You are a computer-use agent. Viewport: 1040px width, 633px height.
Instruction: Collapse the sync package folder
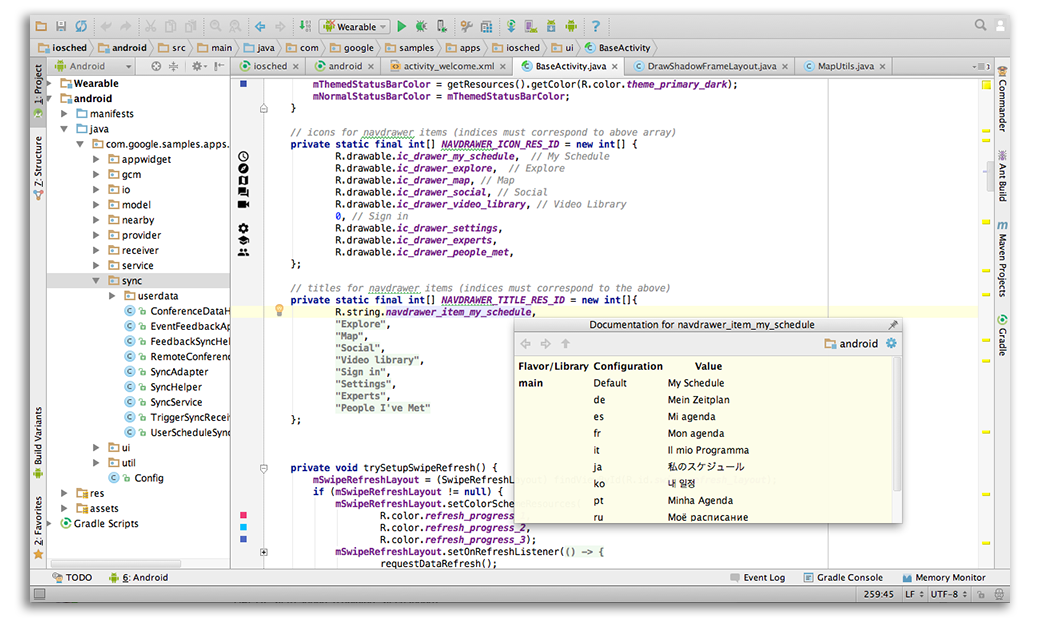tap(96, 281)
